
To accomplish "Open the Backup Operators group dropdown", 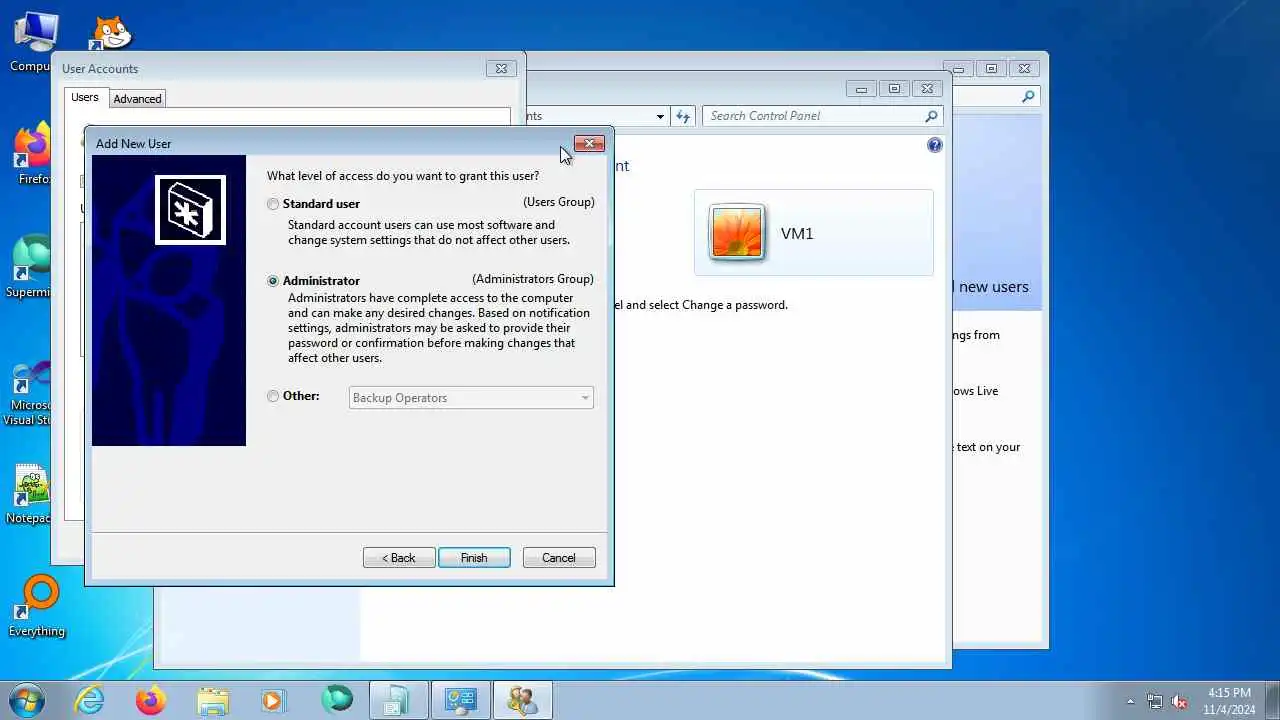I will click(471, 398).
